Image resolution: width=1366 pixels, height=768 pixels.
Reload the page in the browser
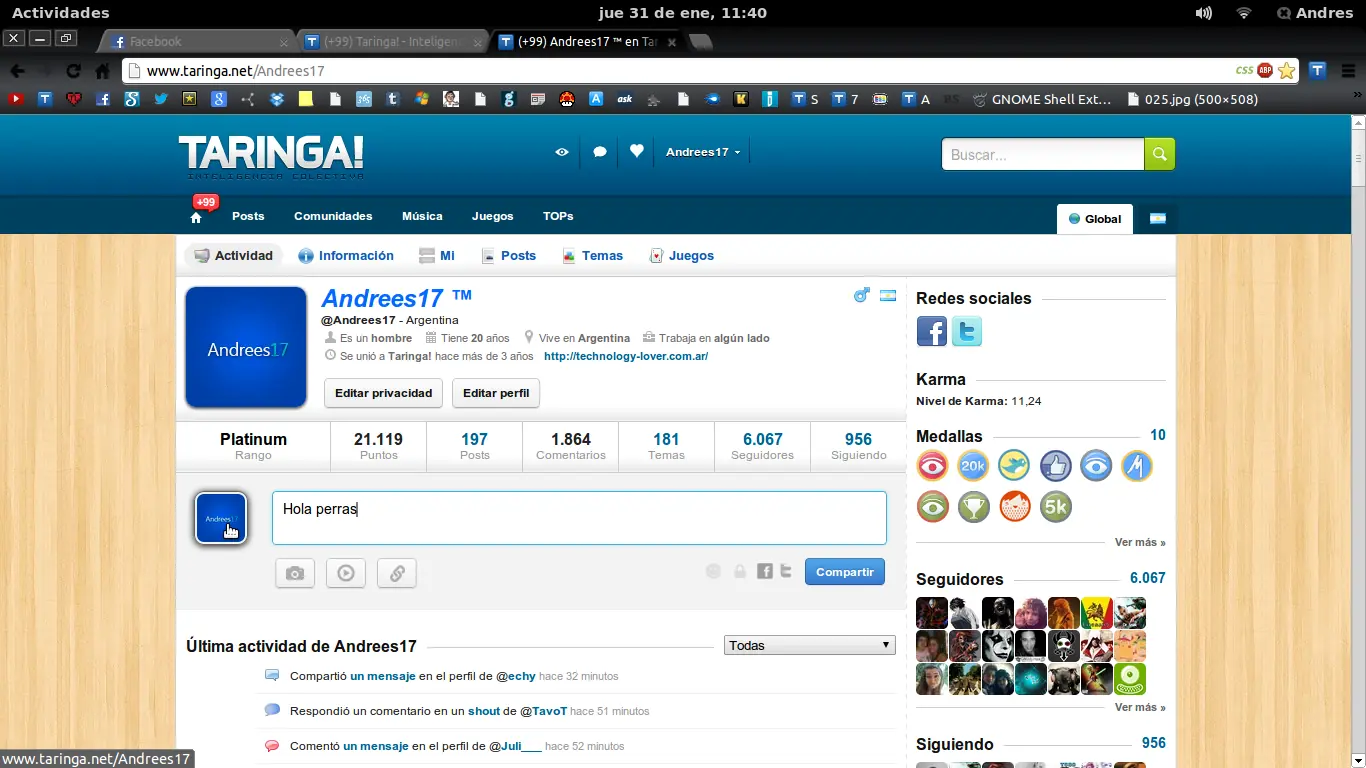coord(73,71)
